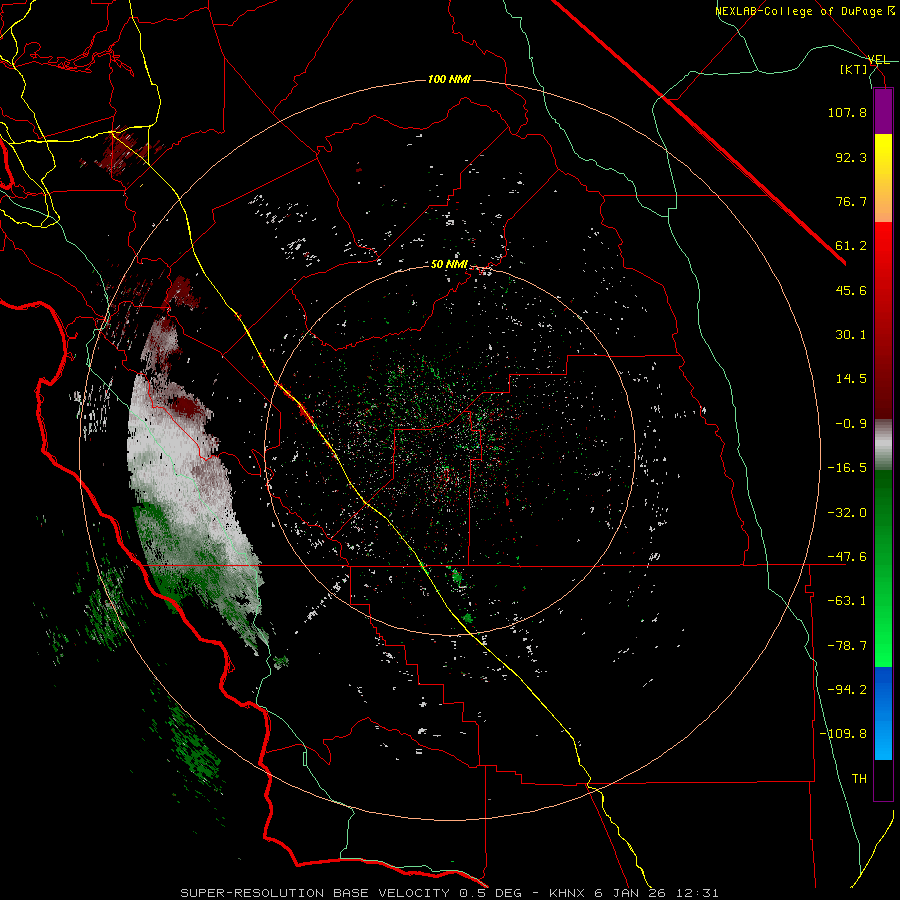This screenshot has width=900, height=900.
Task: Click the TH label on the legend
Action: (x=859, y=779)
